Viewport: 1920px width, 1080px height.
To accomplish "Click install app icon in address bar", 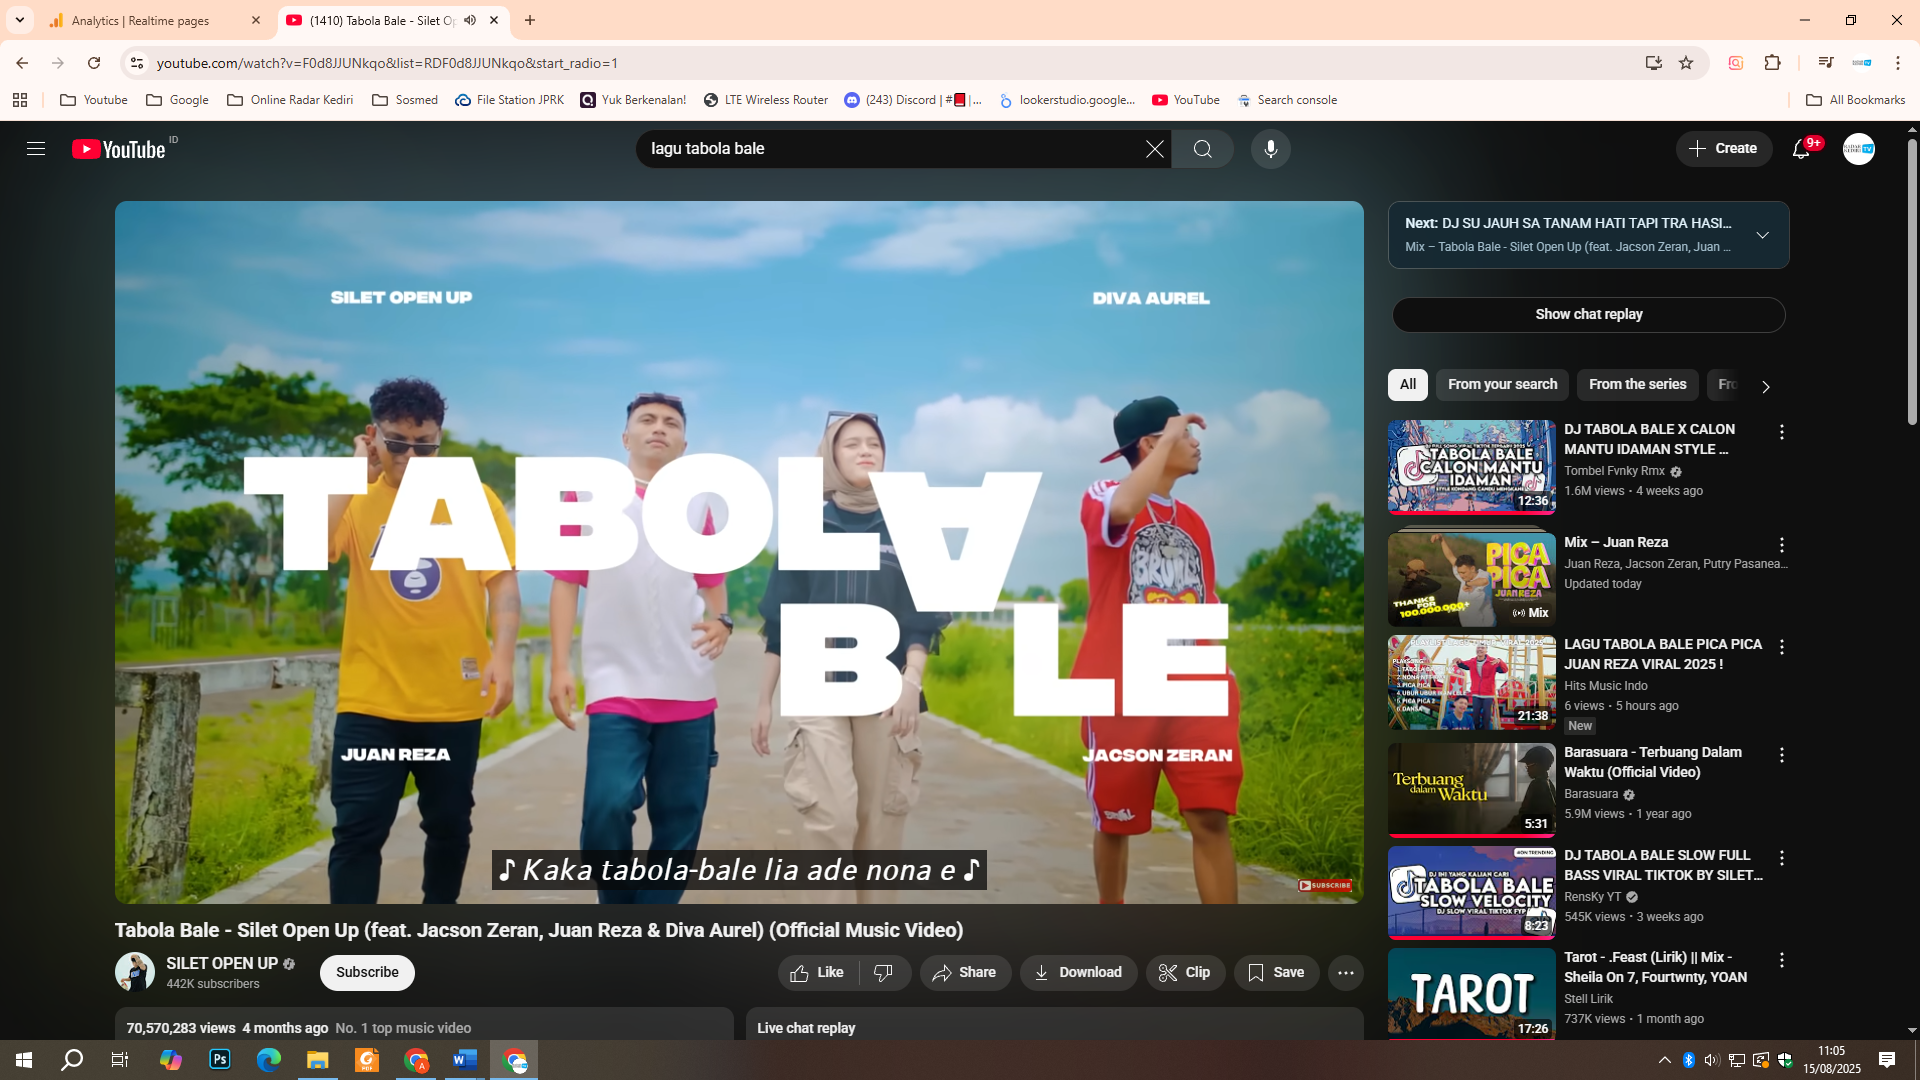I will [x=1653, y=63].
